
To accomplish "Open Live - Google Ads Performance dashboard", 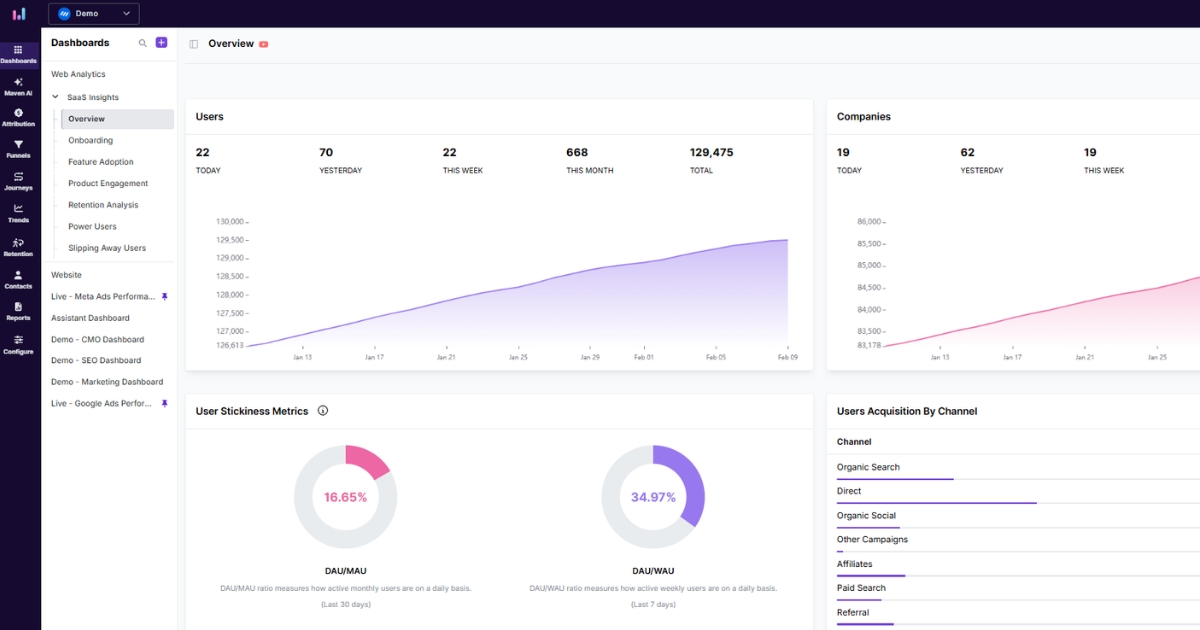I will click(102, 403).
